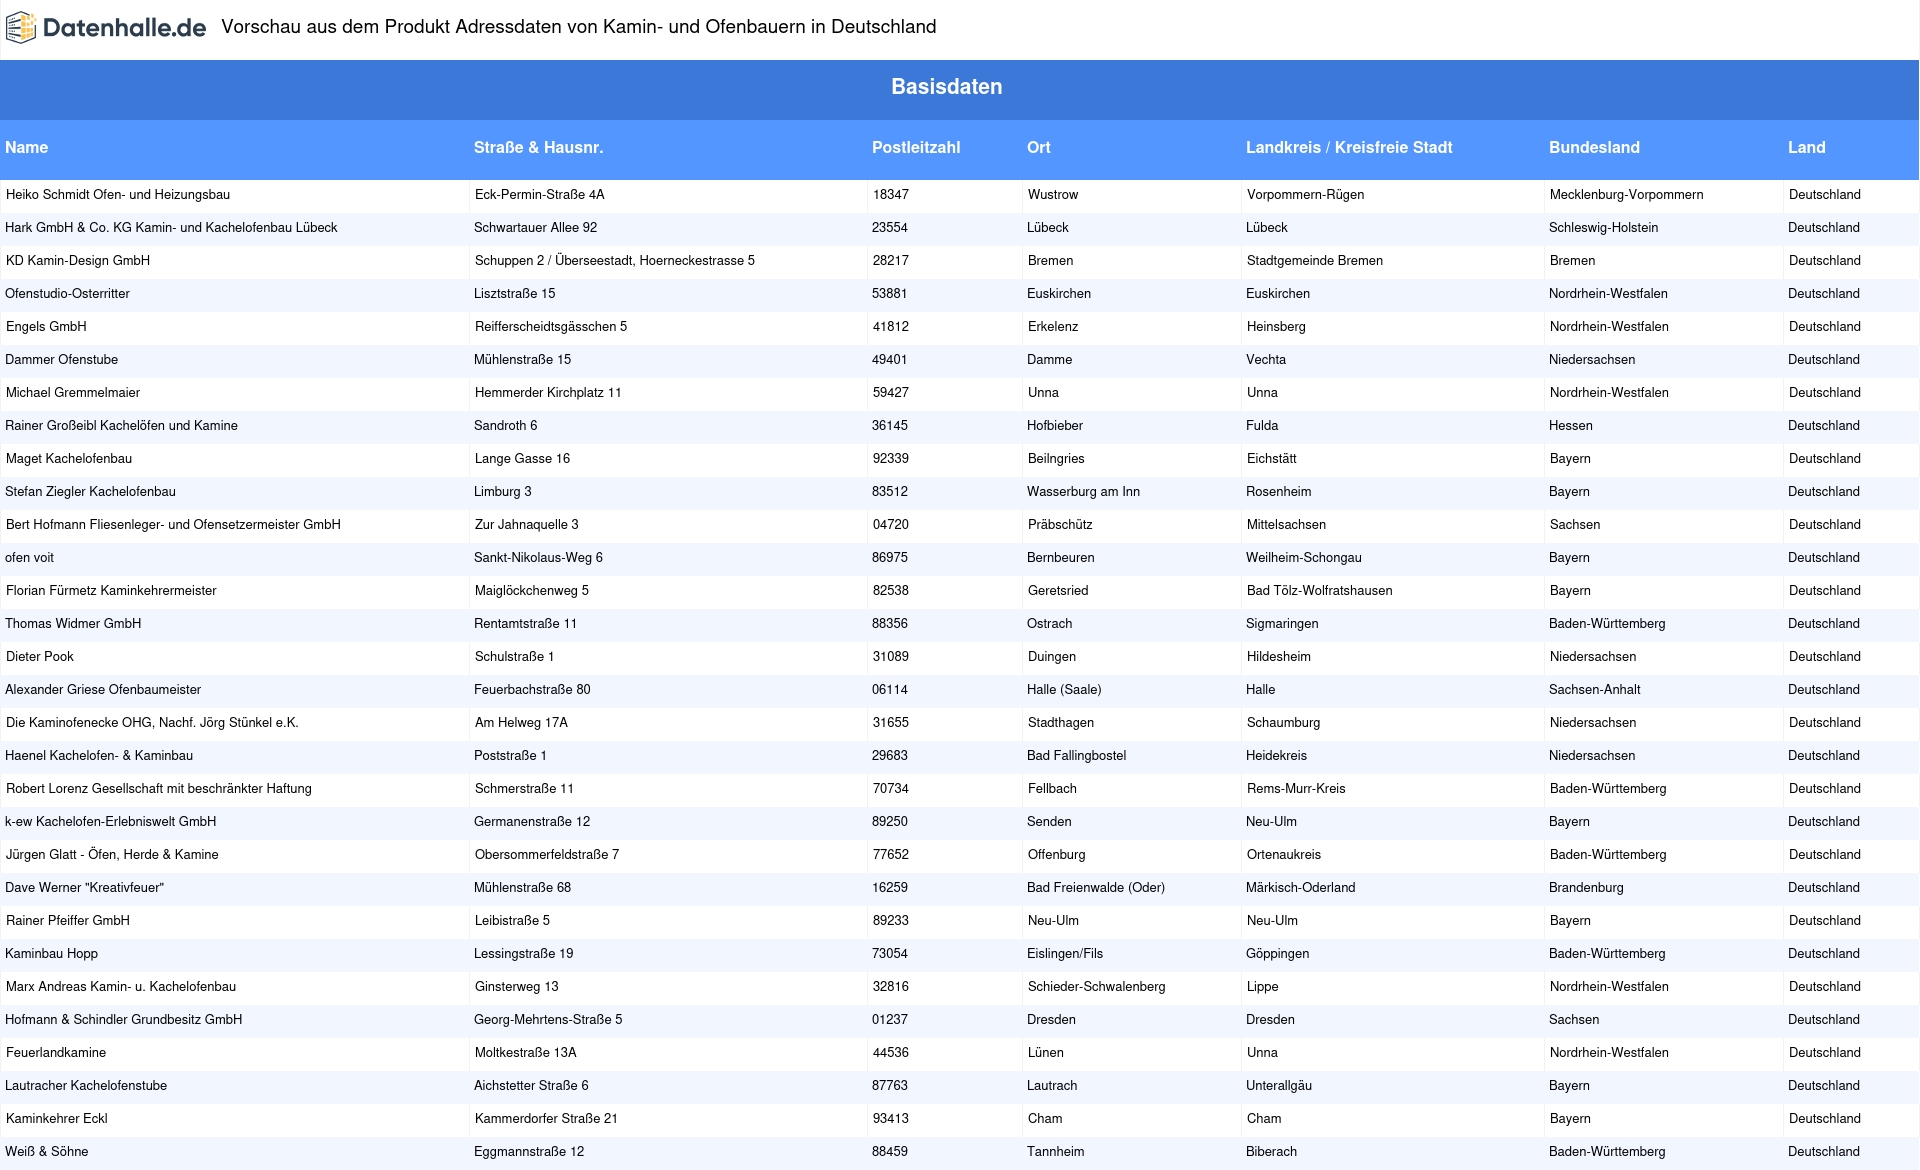
Task: Click the town Halle (Saale)
Action: tap(1064, 689)
